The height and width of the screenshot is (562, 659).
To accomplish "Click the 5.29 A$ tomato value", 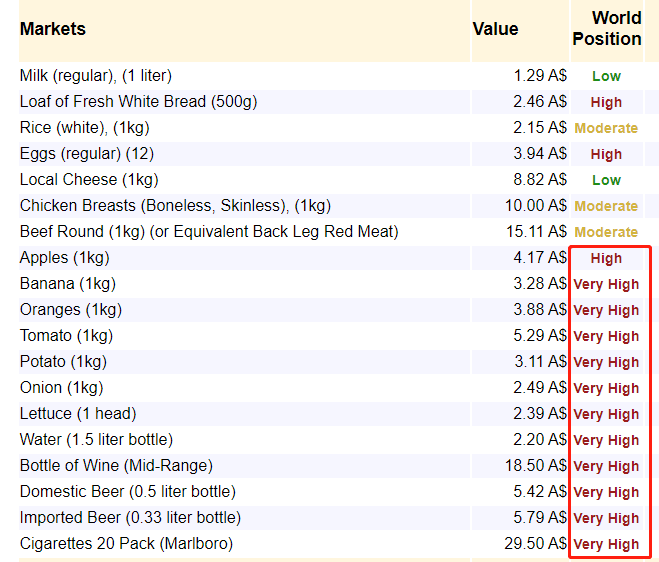I will 540,336.
